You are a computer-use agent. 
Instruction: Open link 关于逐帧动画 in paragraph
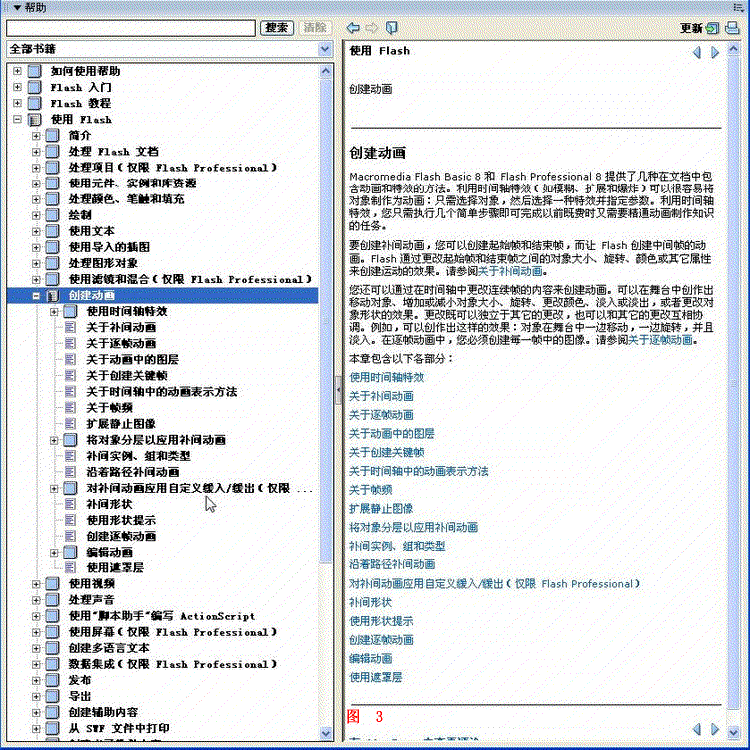coord(660,340)
